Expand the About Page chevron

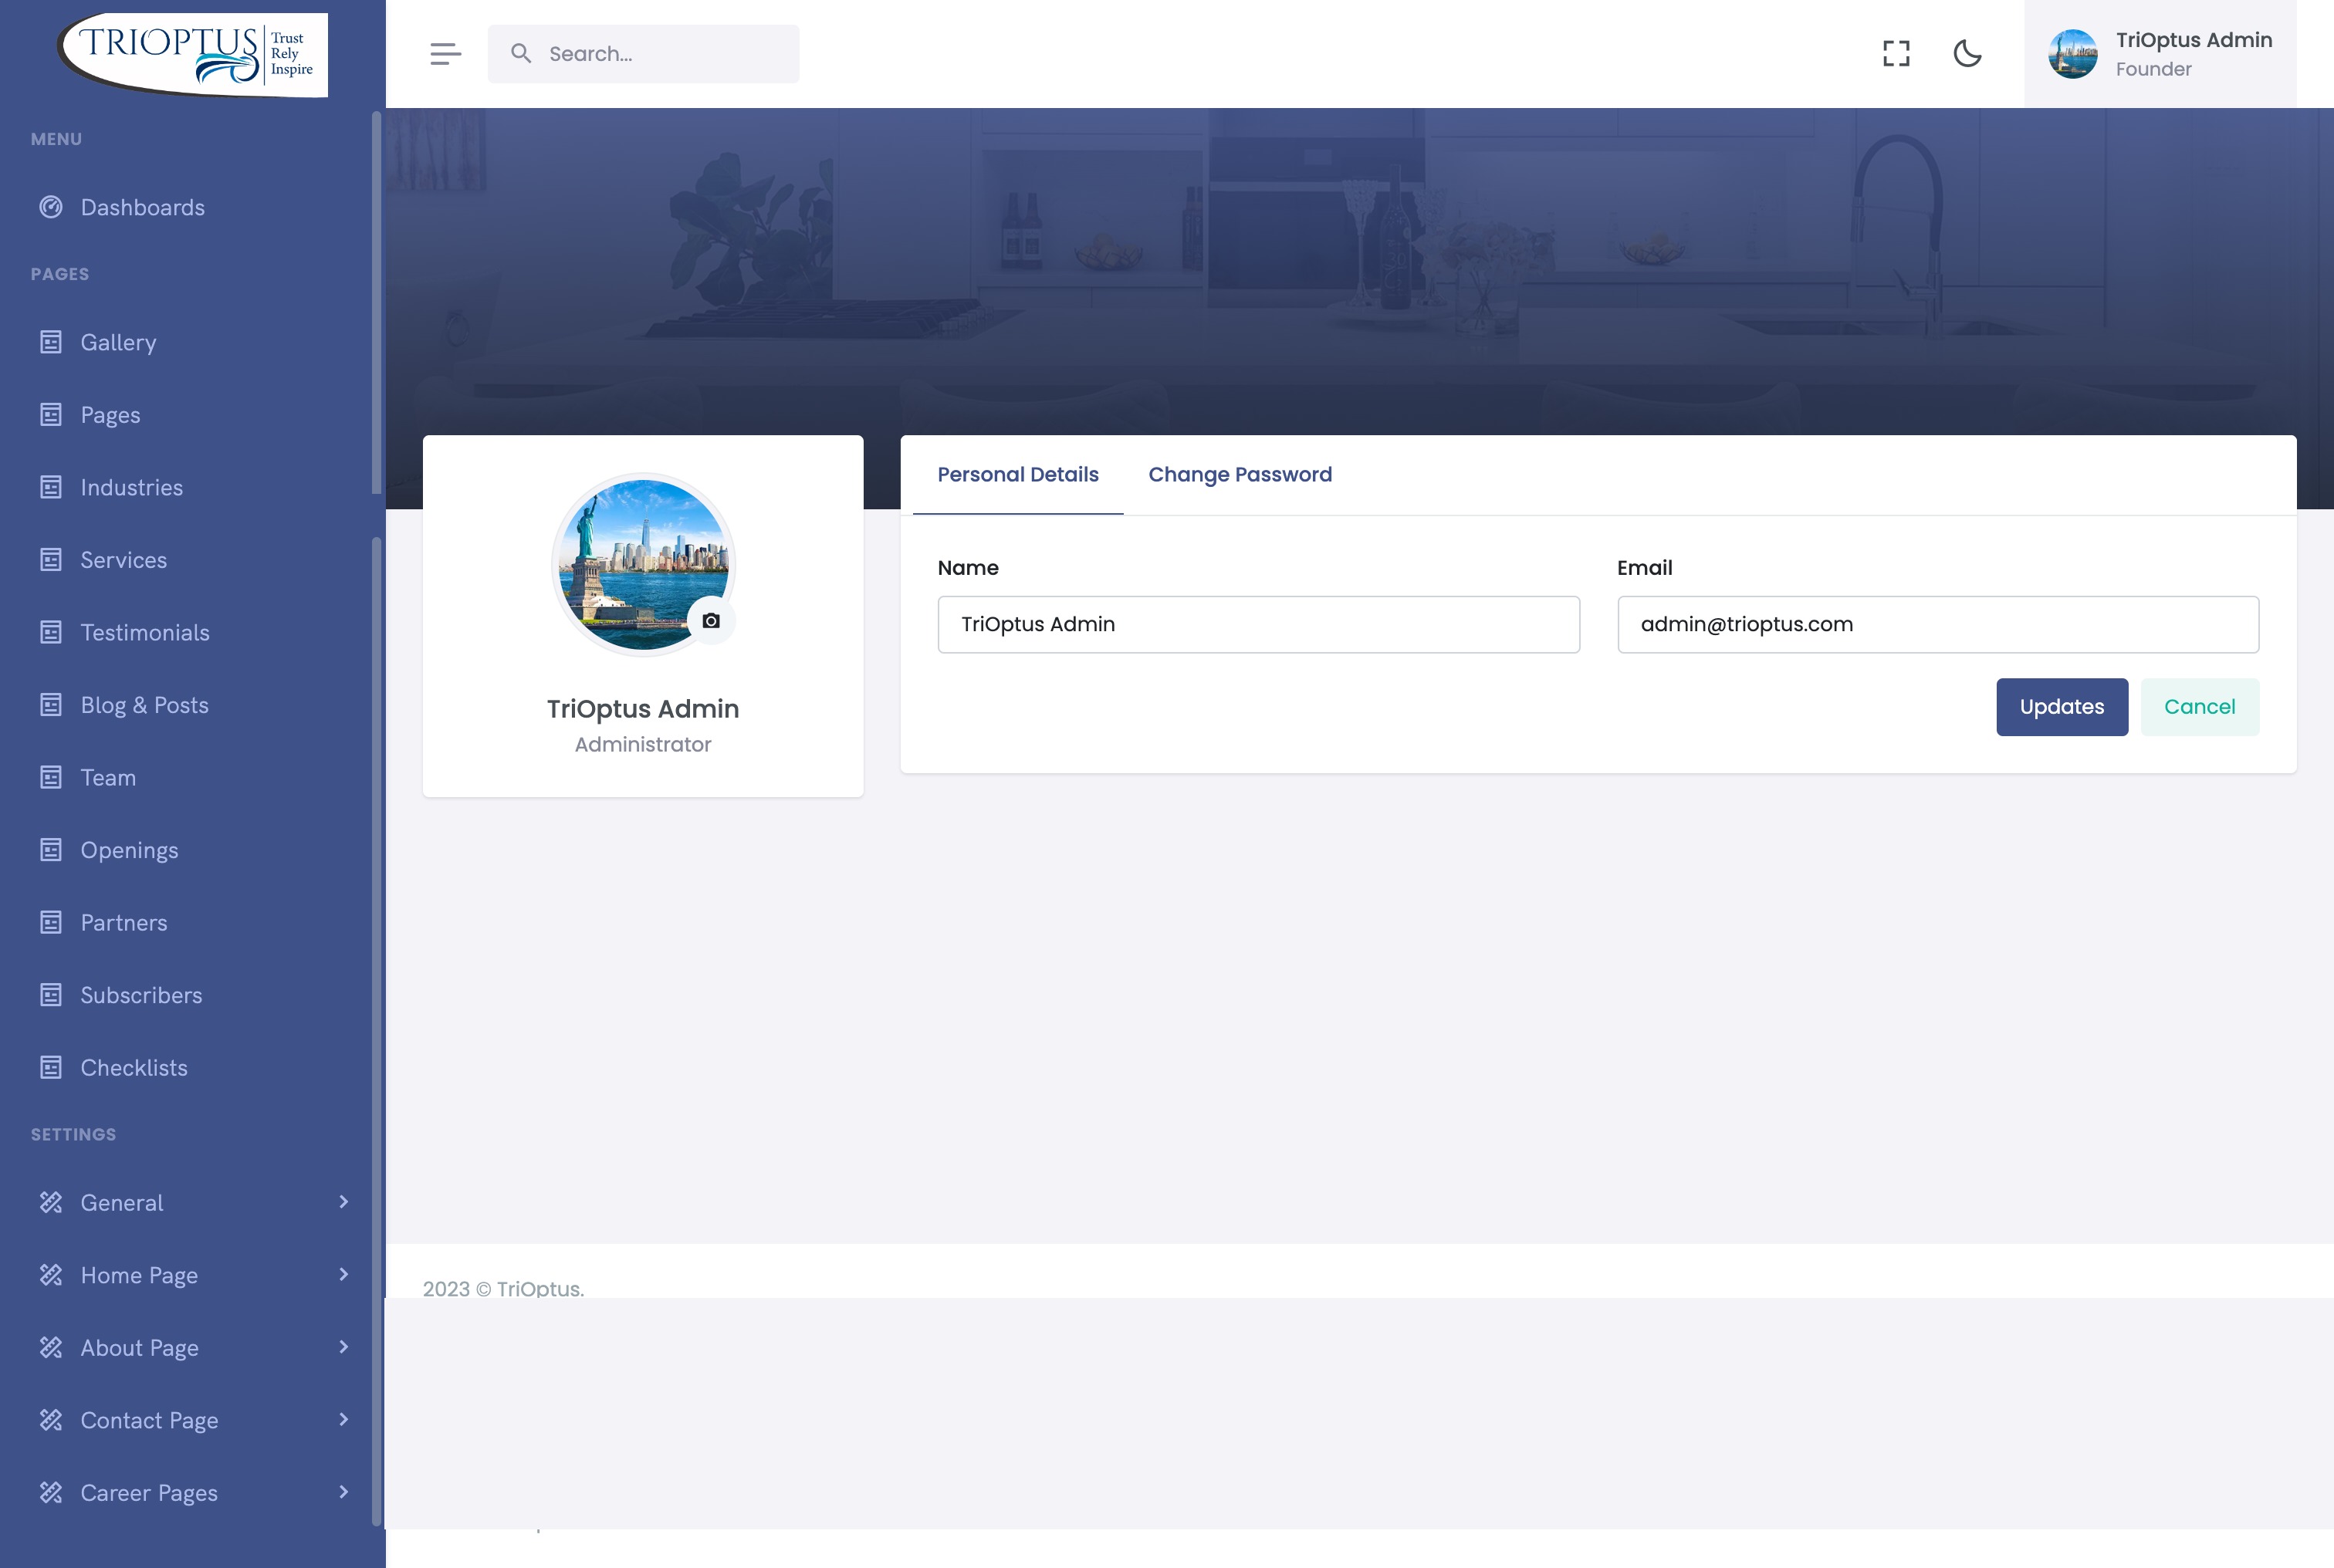(x=343, y=1346)
